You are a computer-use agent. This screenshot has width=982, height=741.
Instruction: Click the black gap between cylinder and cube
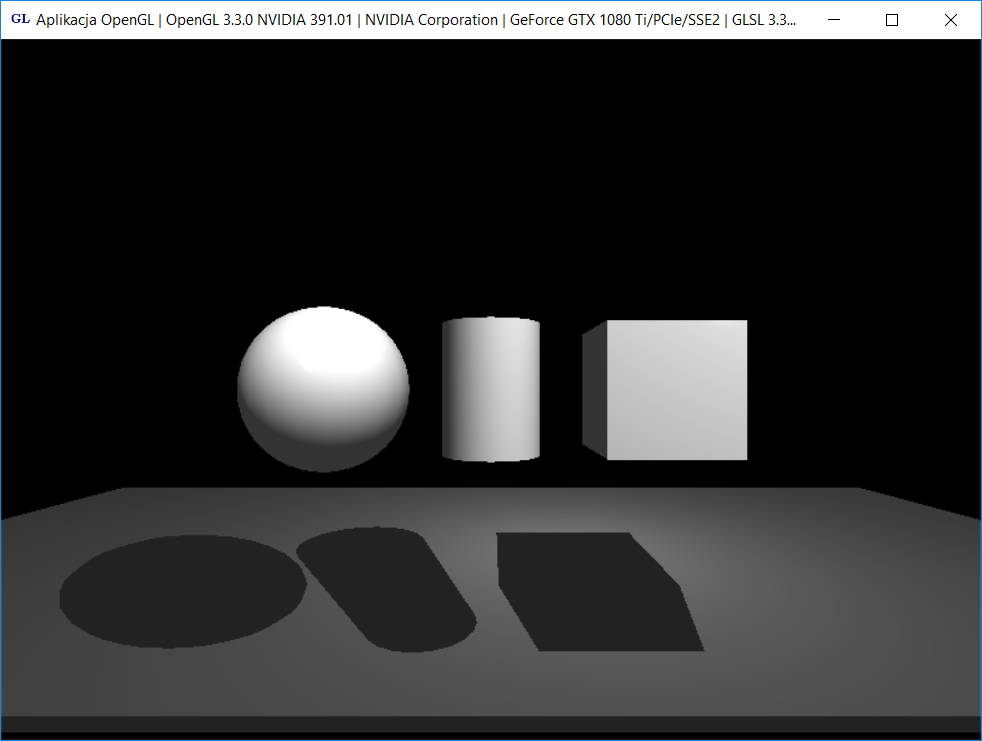coord(561,390)
